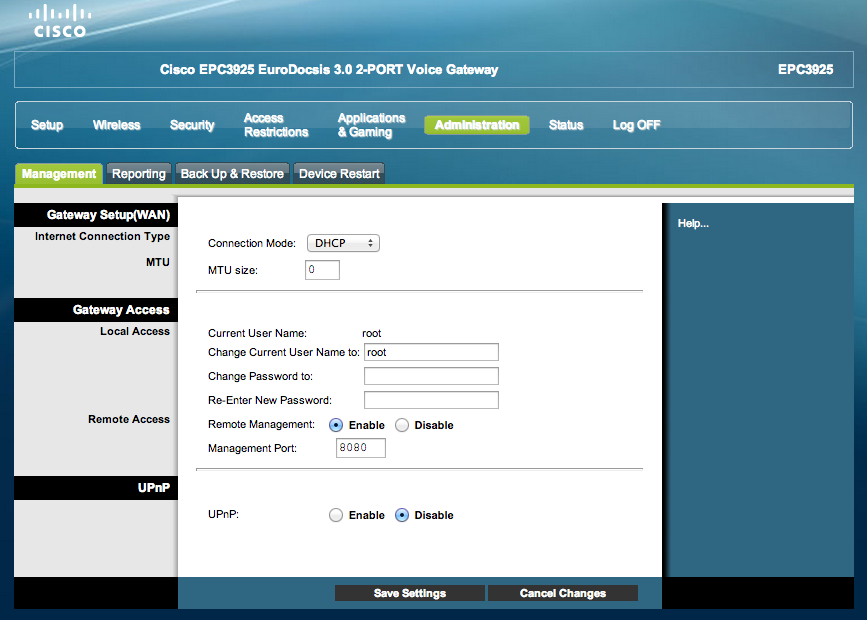The height and width of the screenshot is (620, 867).
Task: Click Change Current User Name field
Action: tap(431, 352)
